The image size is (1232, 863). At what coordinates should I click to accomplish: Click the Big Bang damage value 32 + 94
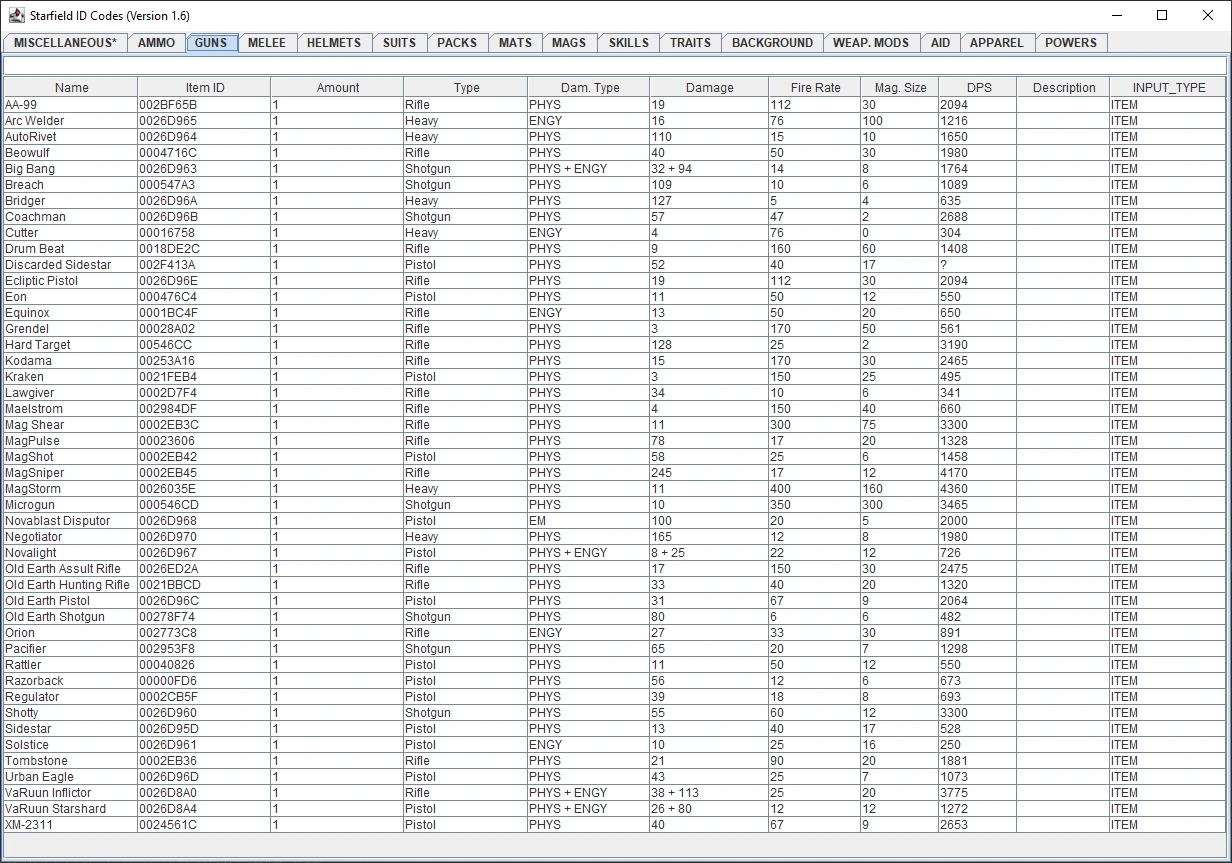(x=671, y=169)
